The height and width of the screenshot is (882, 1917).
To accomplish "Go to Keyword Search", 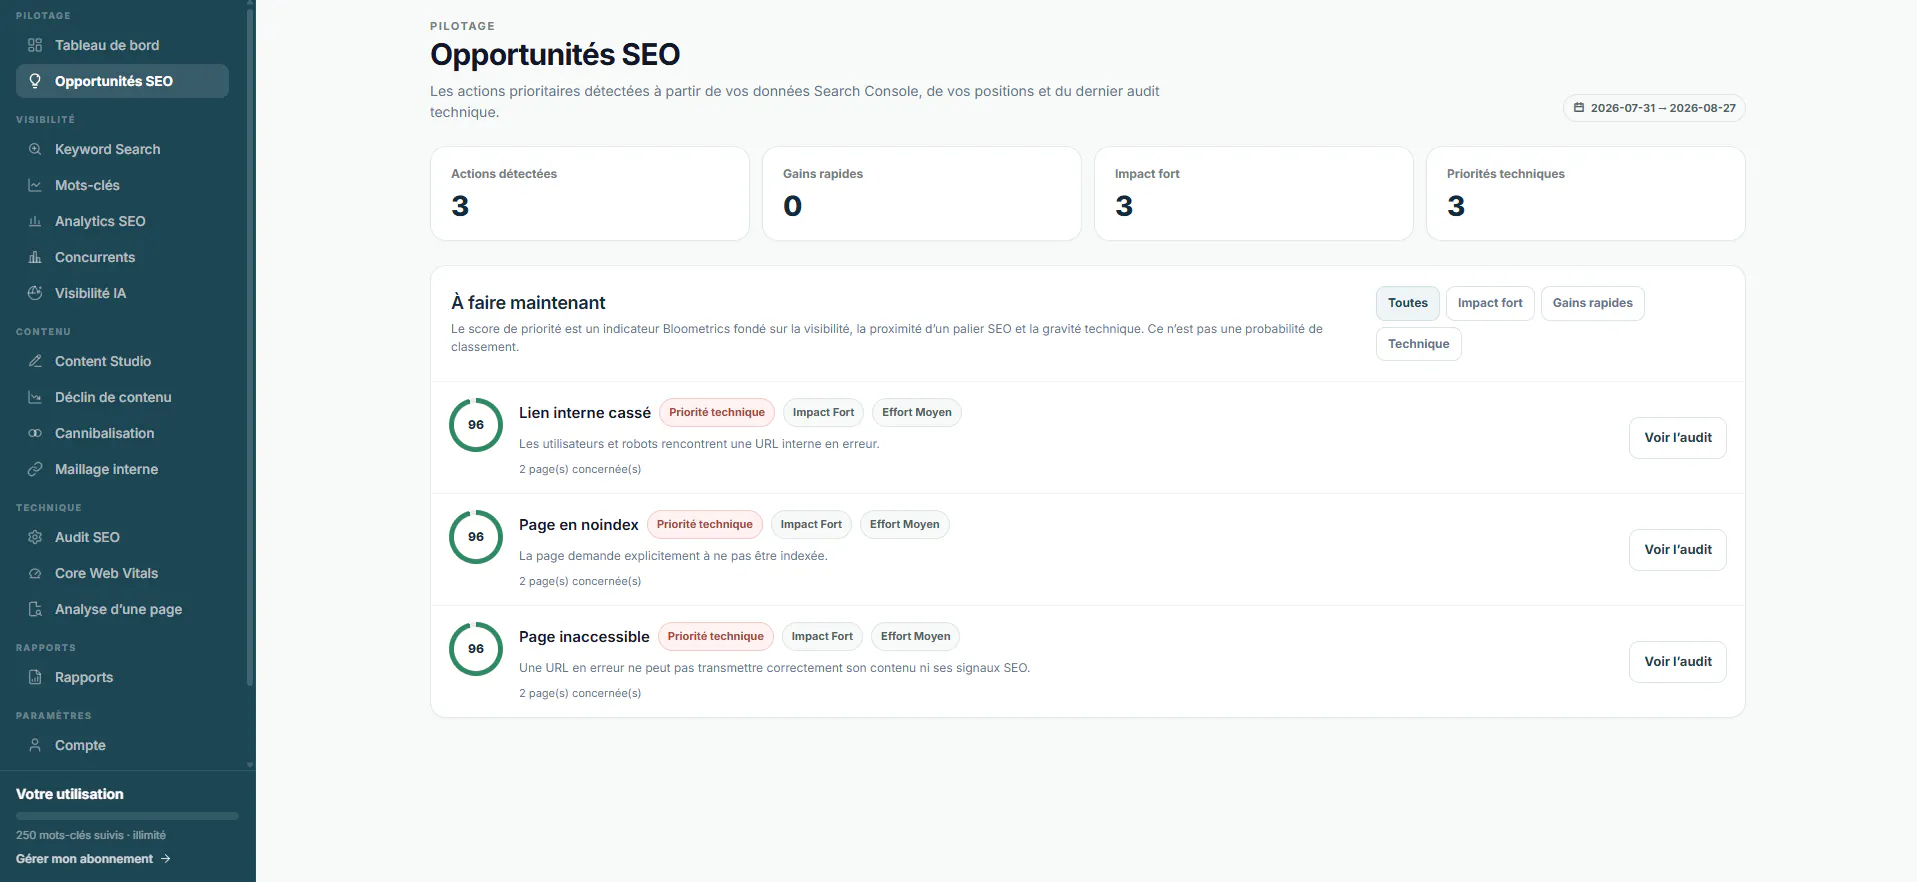I will (122, 149).
